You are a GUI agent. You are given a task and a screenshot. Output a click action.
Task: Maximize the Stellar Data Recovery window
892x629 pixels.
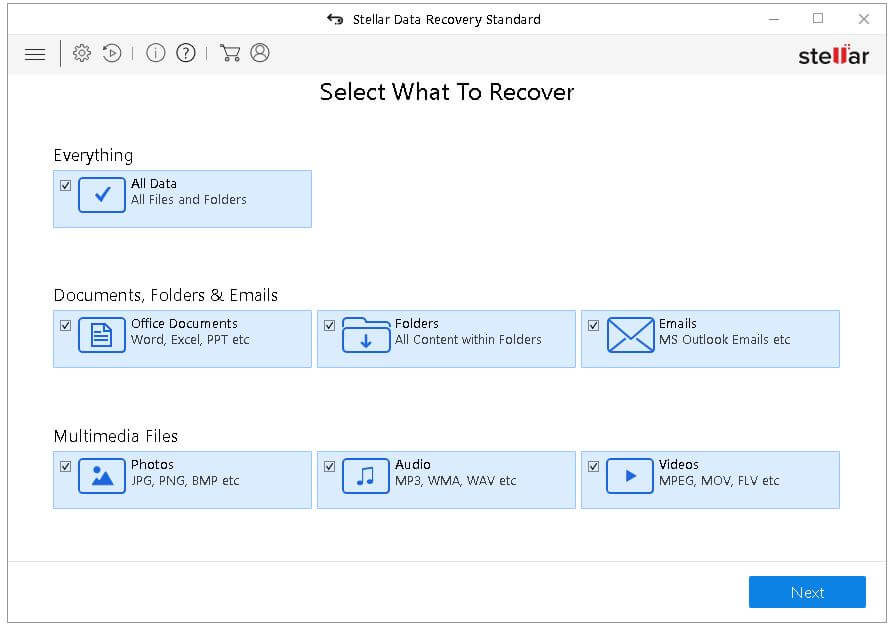pos(818,19)
